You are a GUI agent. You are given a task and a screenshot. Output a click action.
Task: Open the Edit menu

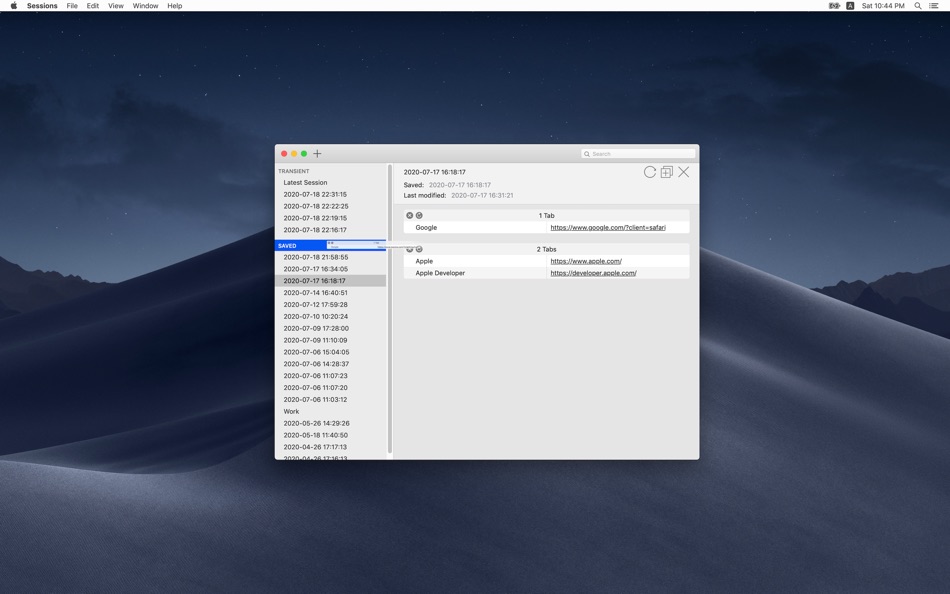coord(93,5)
